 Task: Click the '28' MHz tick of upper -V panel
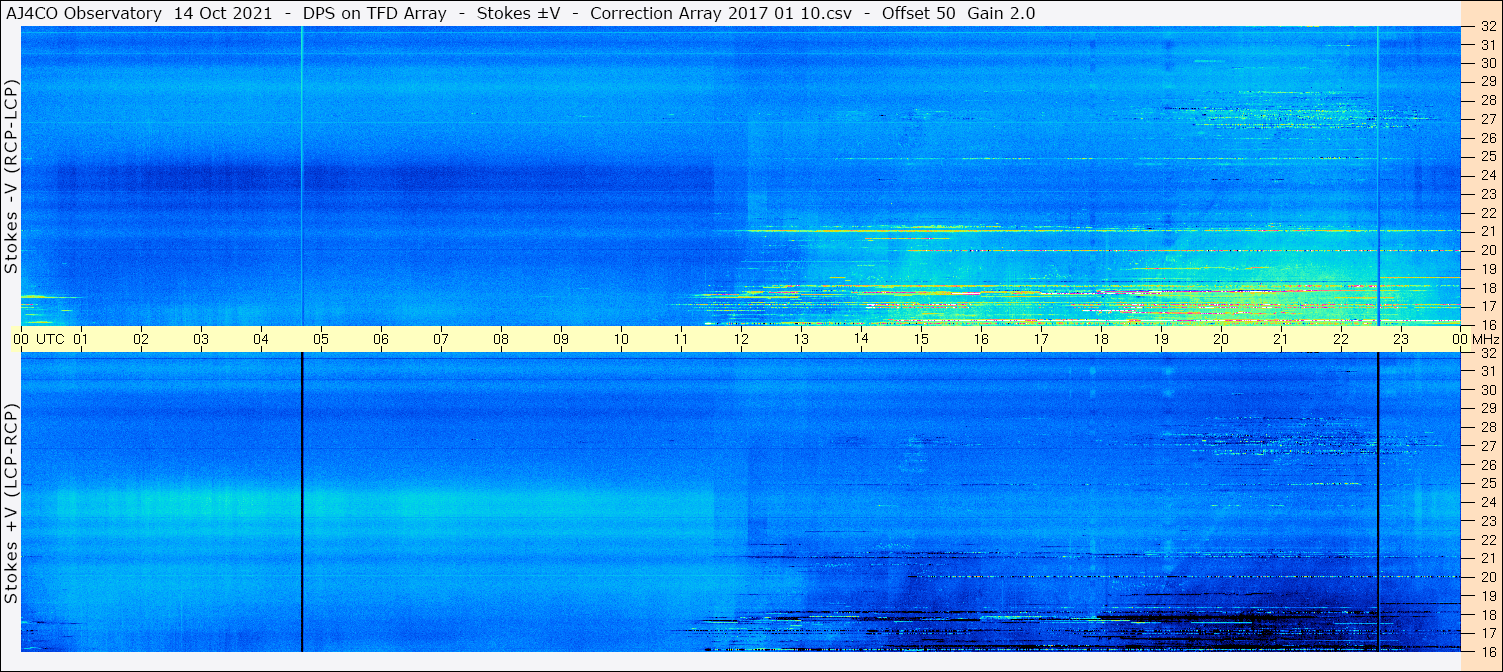(1487, 101)
